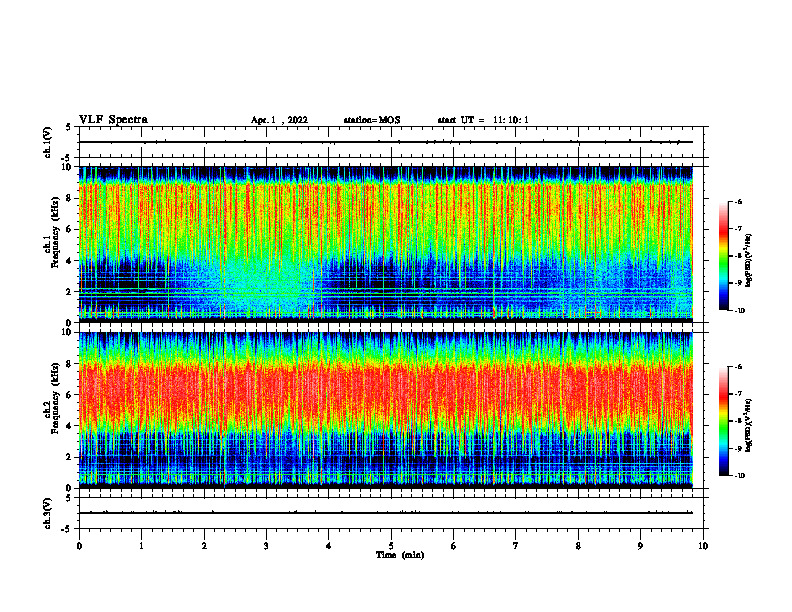This screenshot has width=792, height=612.
Task: Click the ch.2 colorbar unit label
Action: pyautogui.click(x=749, y=425)
